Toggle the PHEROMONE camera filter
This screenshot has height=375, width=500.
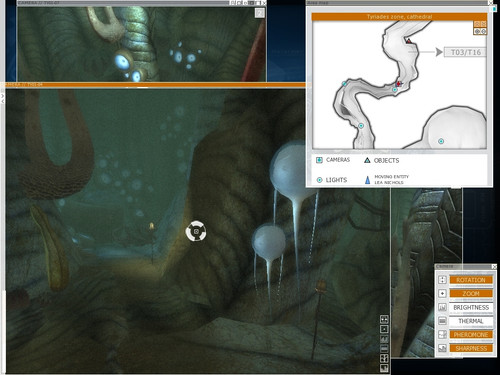(x=471, y=334)
